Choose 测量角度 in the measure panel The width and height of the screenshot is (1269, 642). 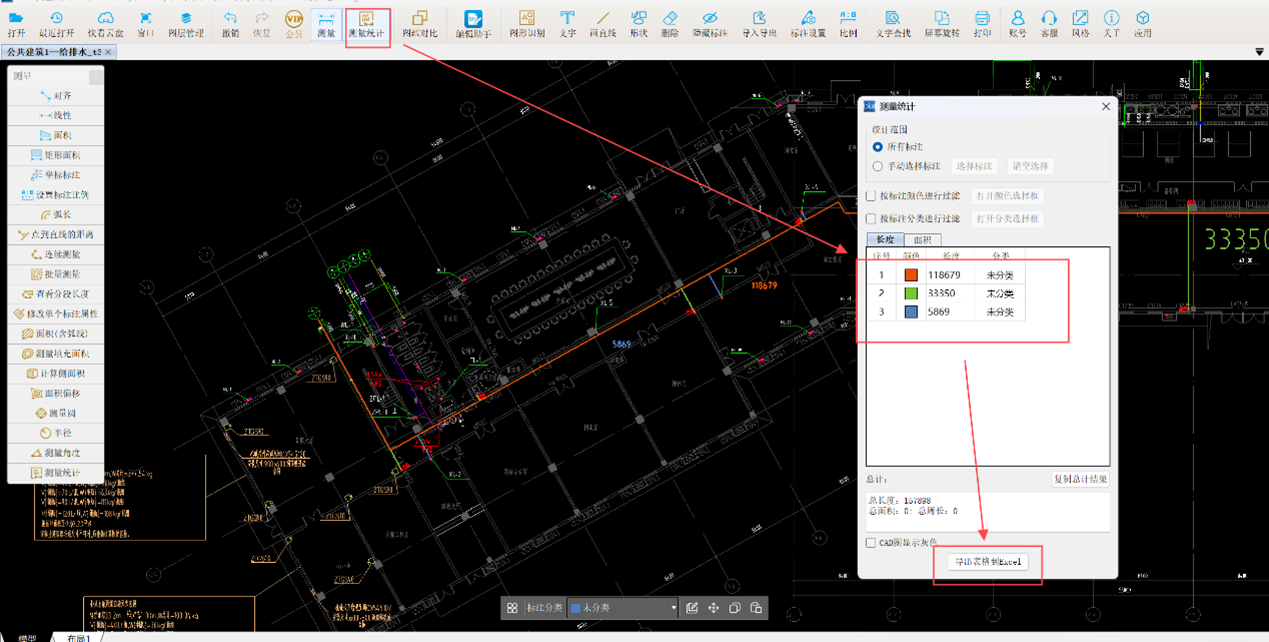tap(56, 453)
